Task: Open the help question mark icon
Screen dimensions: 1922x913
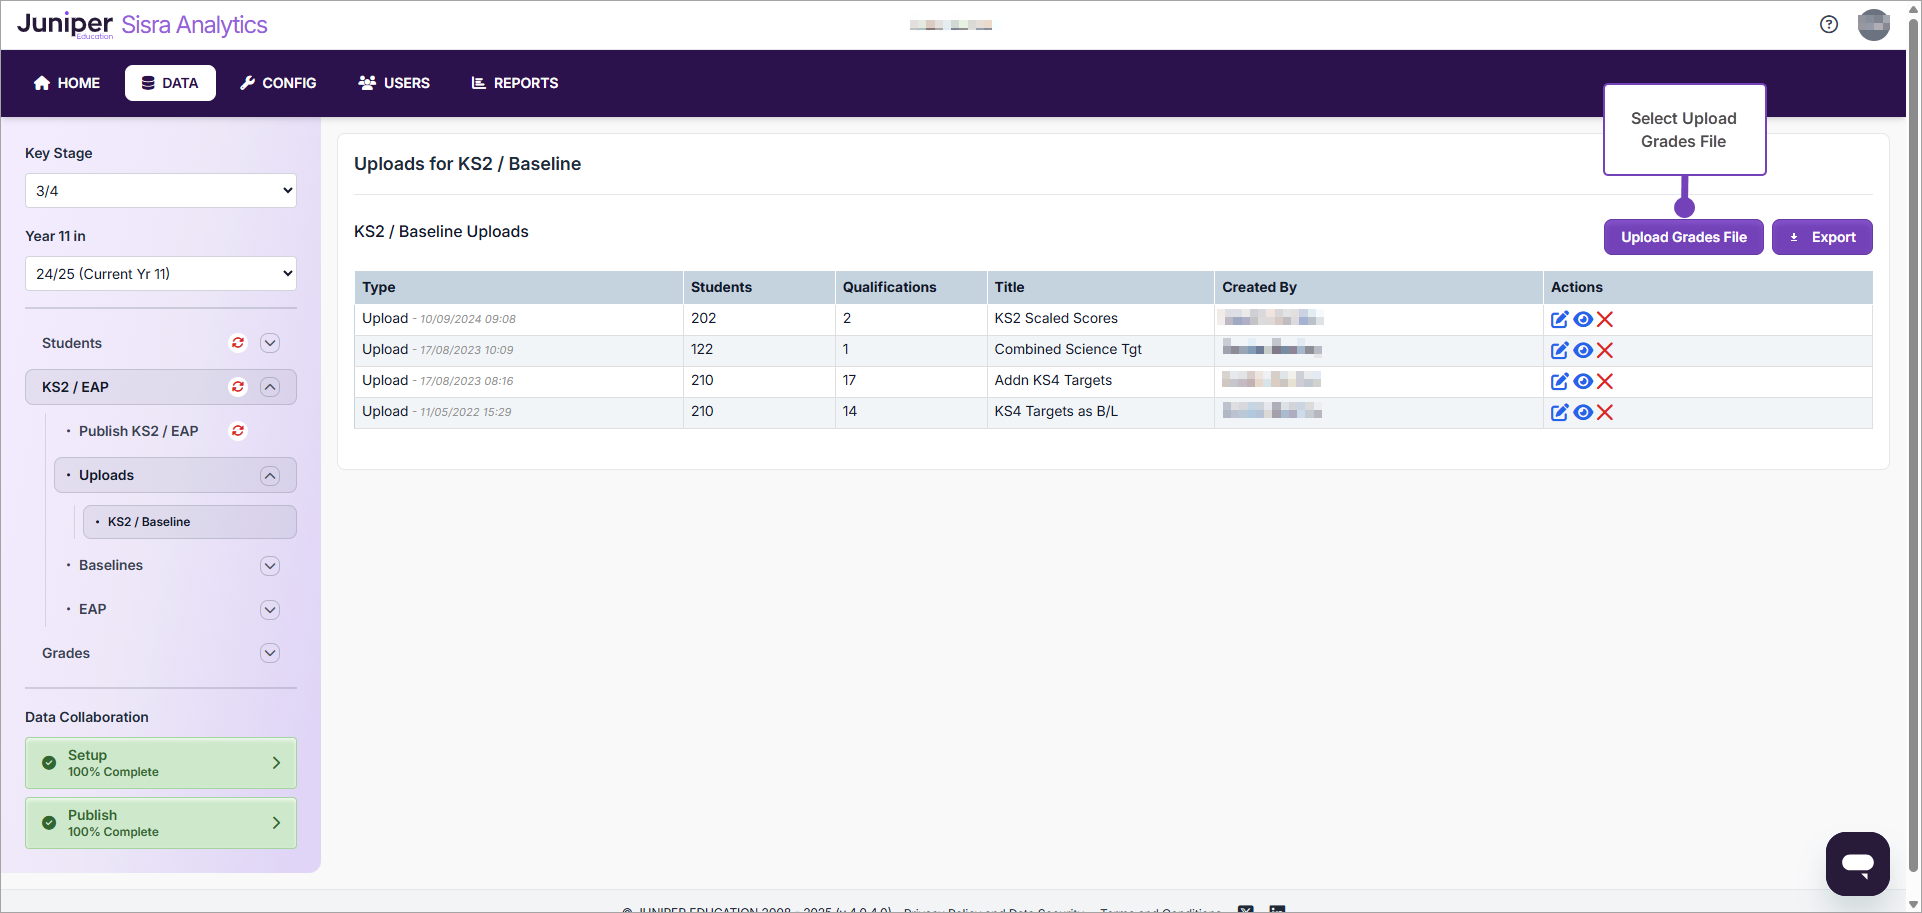Action: click(1829, 25)
